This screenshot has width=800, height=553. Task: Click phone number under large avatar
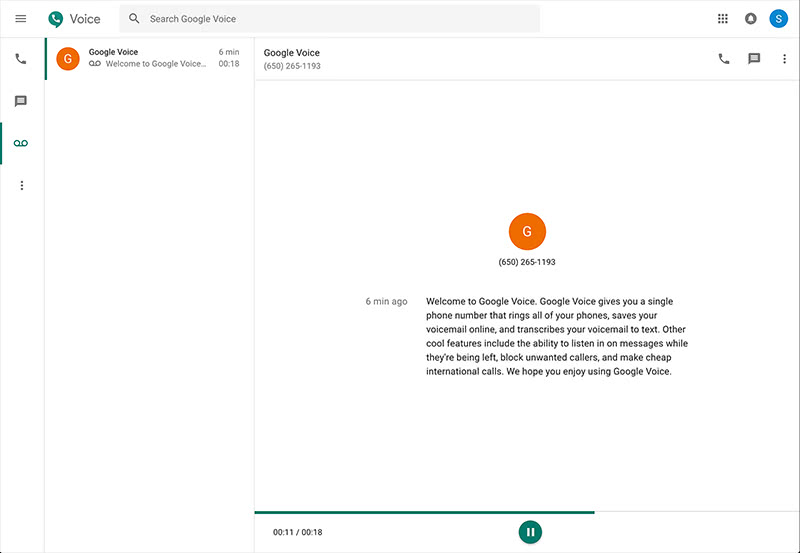(527, 262)
